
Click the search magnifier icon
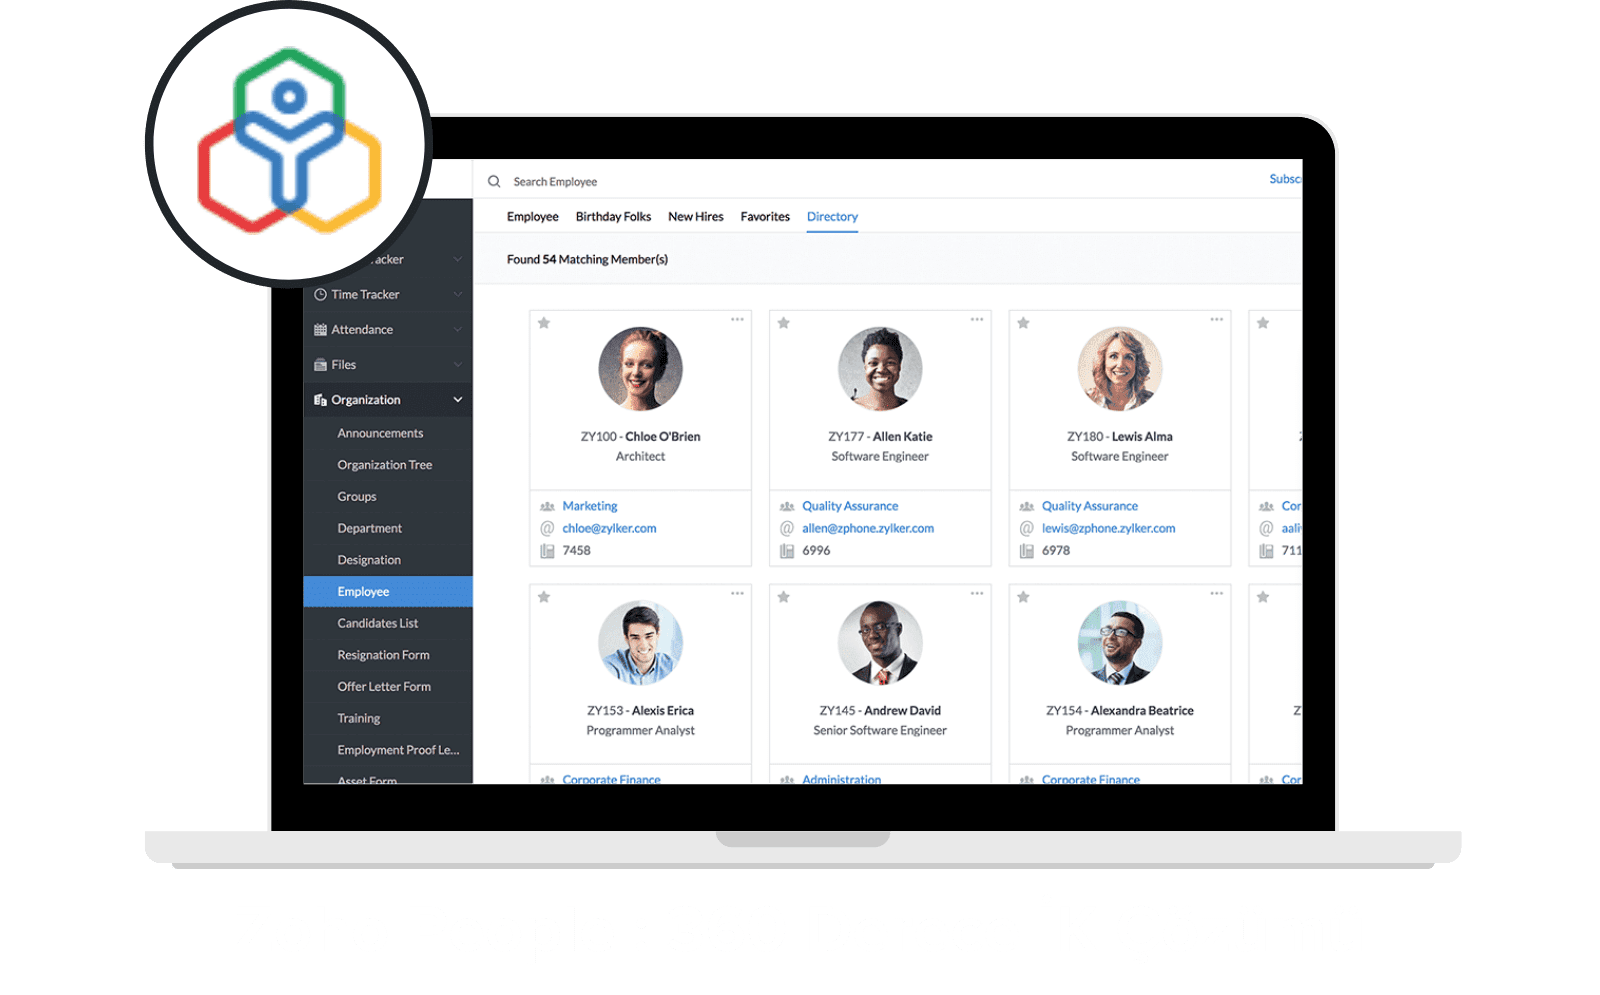point(494,182)
